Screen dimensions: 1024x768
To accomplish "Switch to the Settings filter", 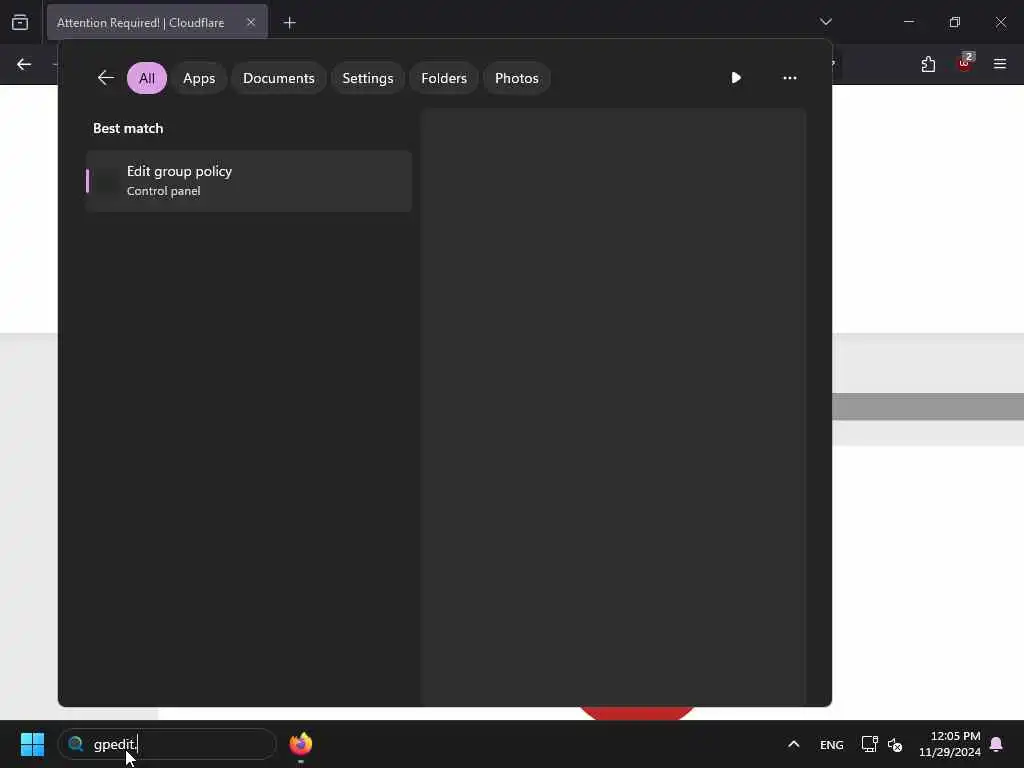I will click(368, 78).
